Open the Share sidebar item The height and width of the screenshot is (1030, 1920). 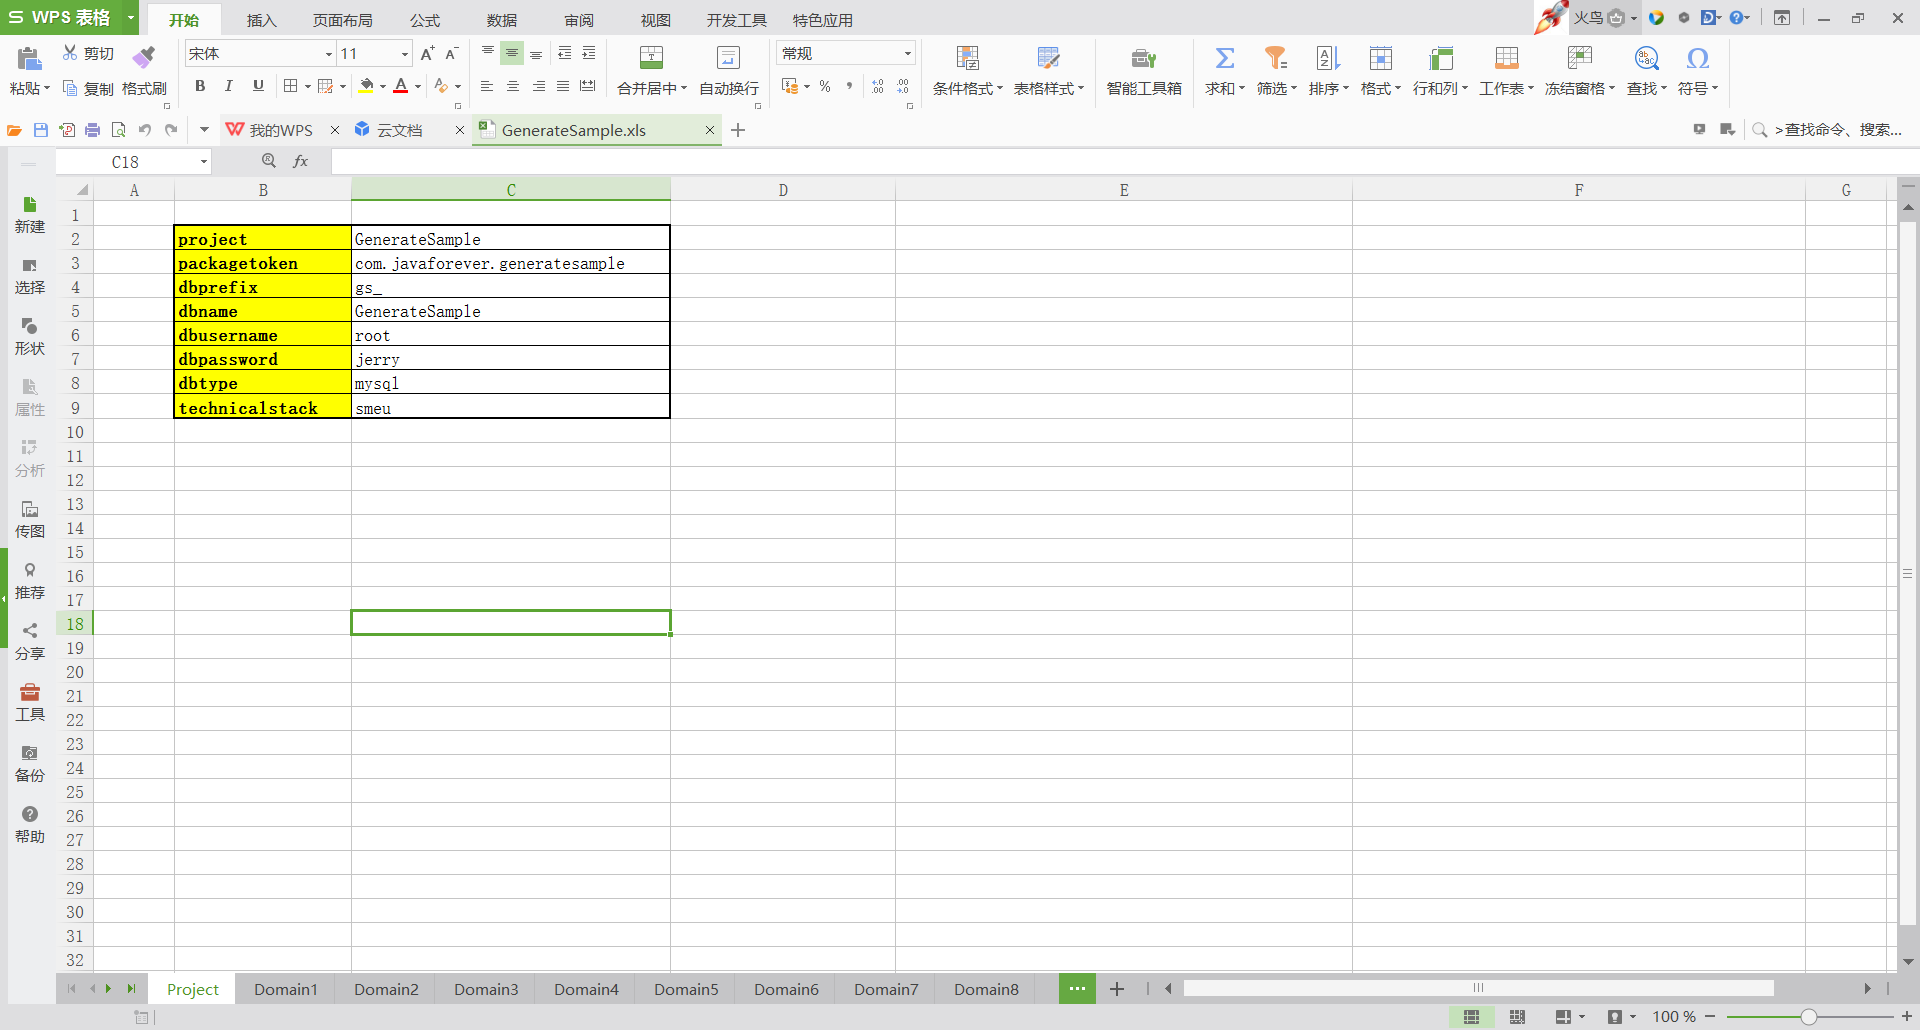[30, 642]
